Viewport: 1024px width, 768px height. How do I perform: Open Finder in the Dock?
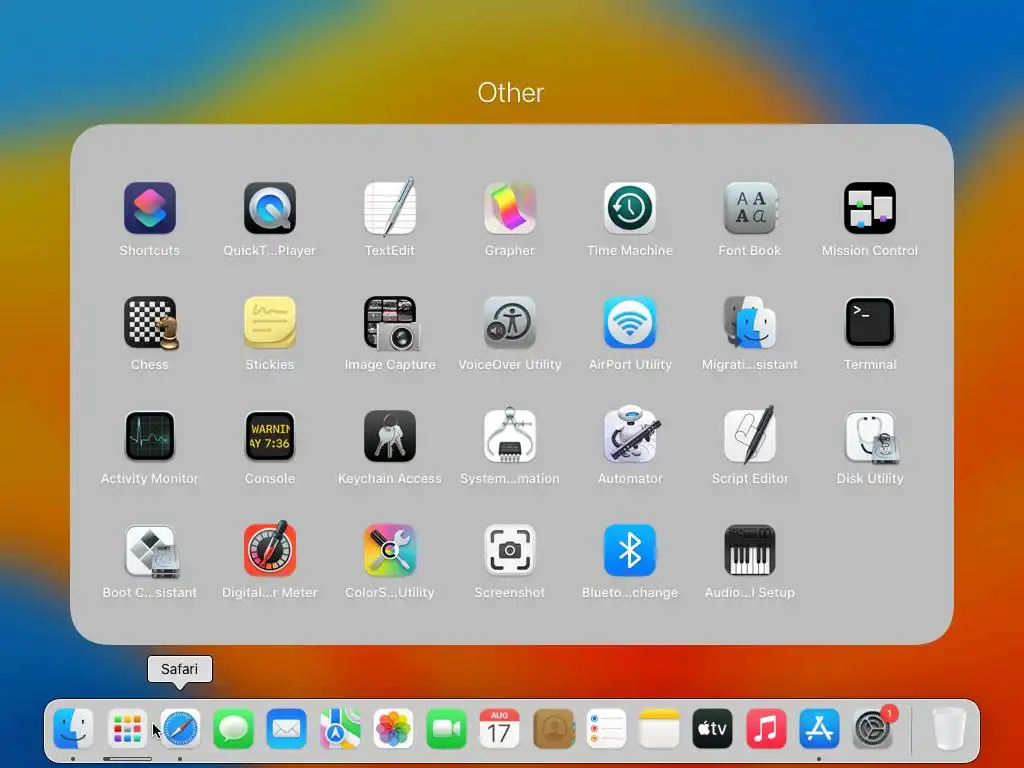pos(73,728)
